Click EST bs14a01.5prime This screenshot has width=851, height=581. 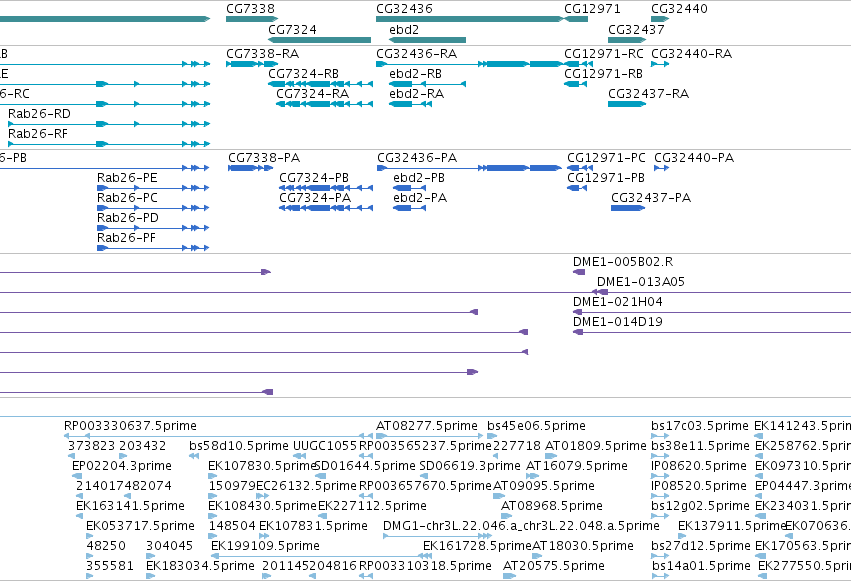pos(701,566)
